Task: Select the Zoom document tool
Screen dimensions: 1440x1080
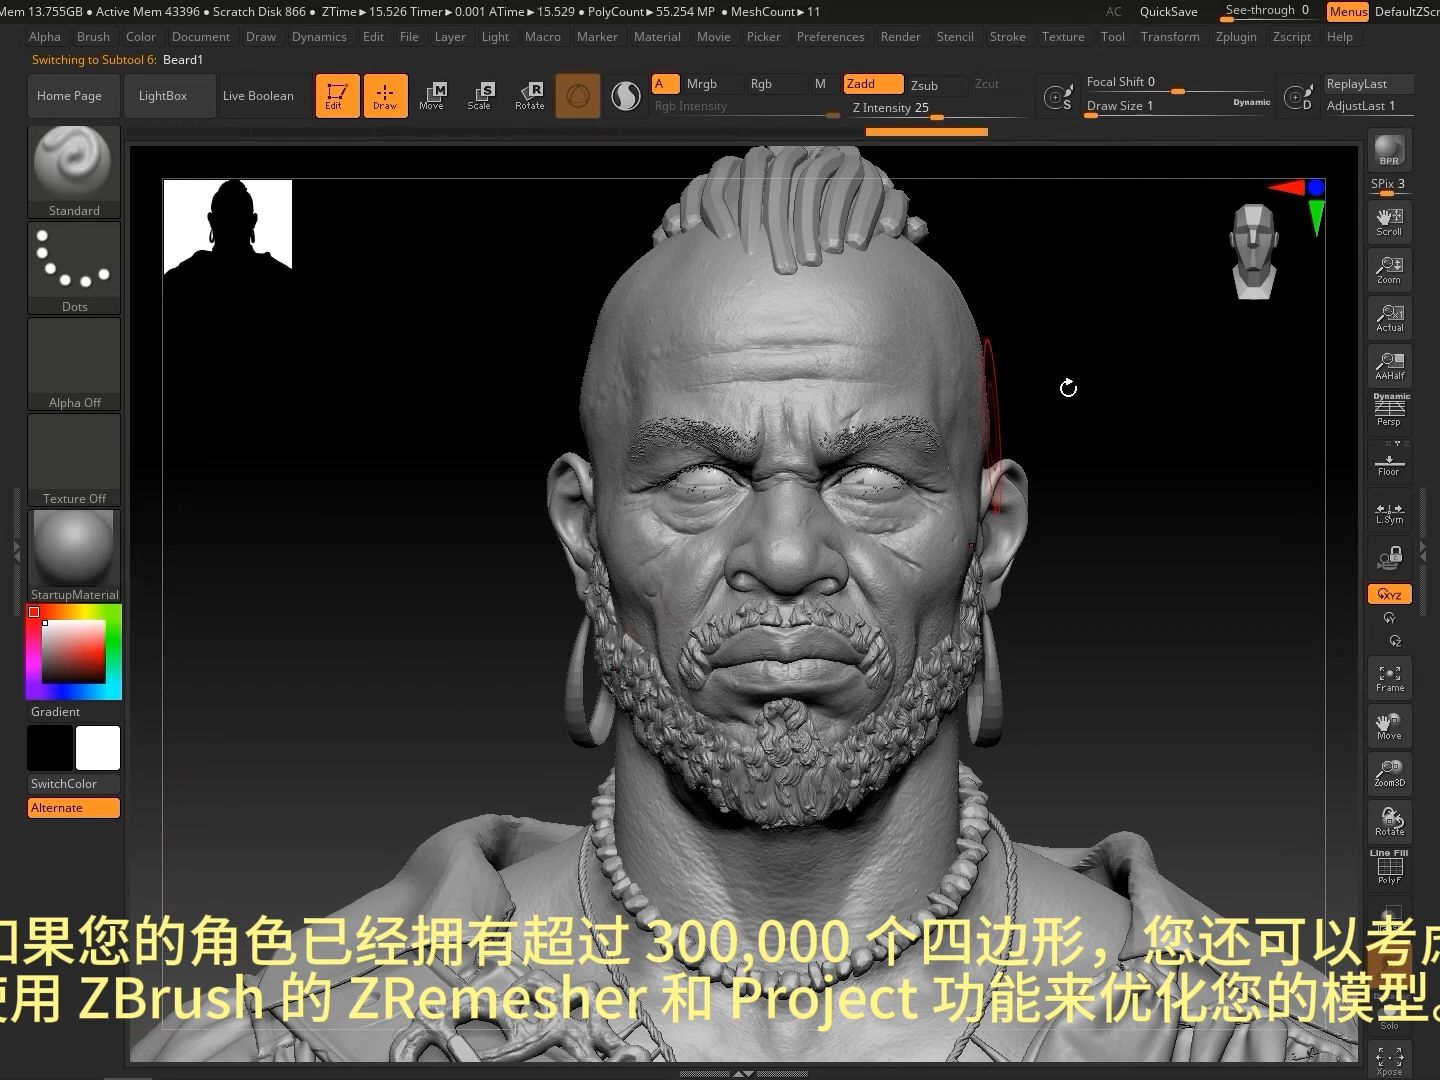Action: [1389, 270]
